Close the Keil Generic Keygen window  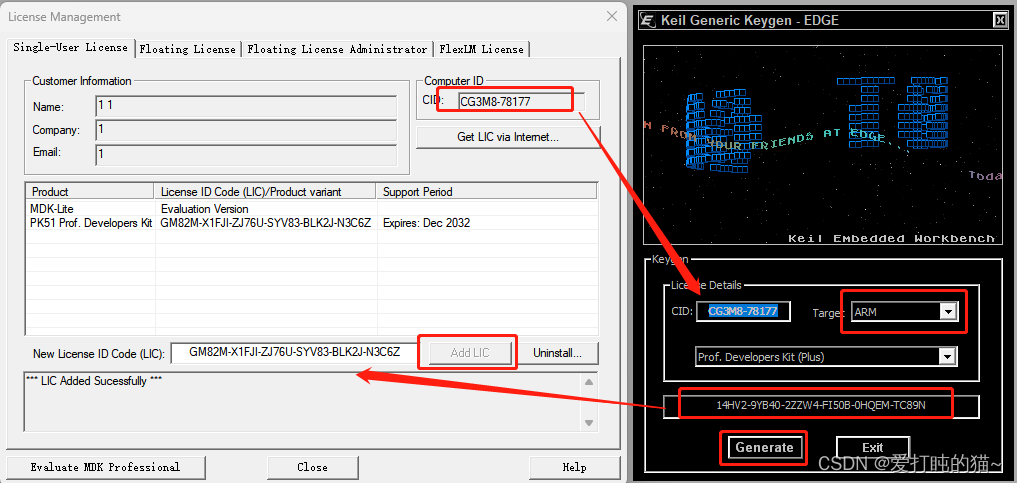pos(999,20)
